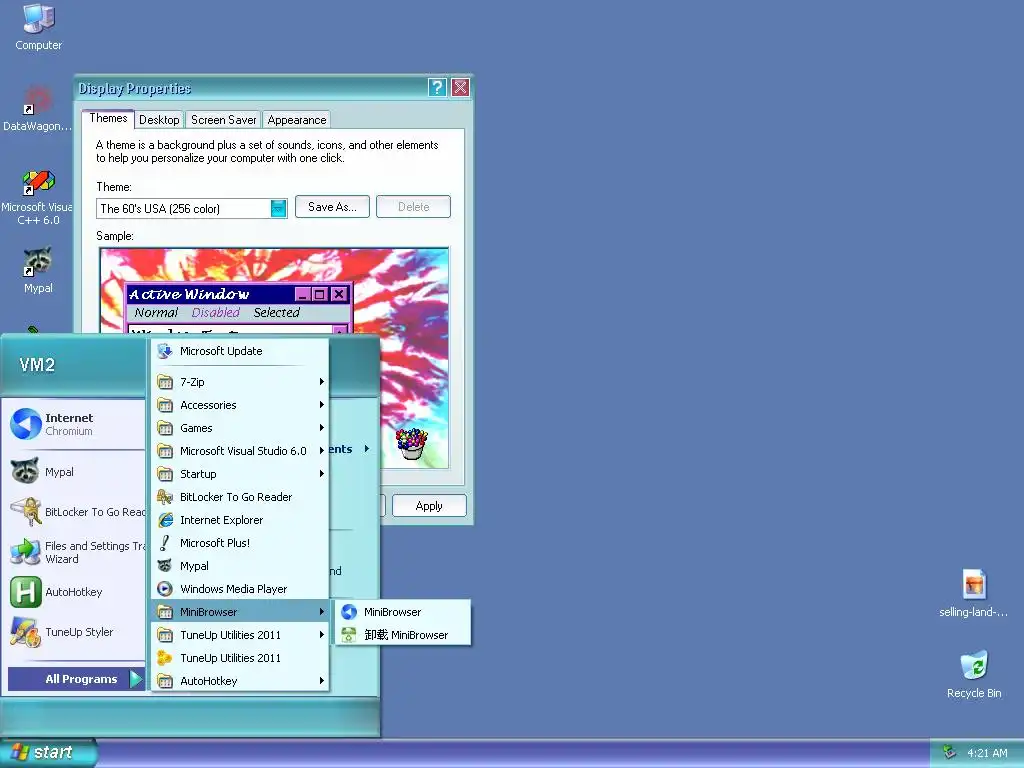1024x768 pixels.
Task: Open the DataWagon desktop shortcut
Action: (37, 108)
